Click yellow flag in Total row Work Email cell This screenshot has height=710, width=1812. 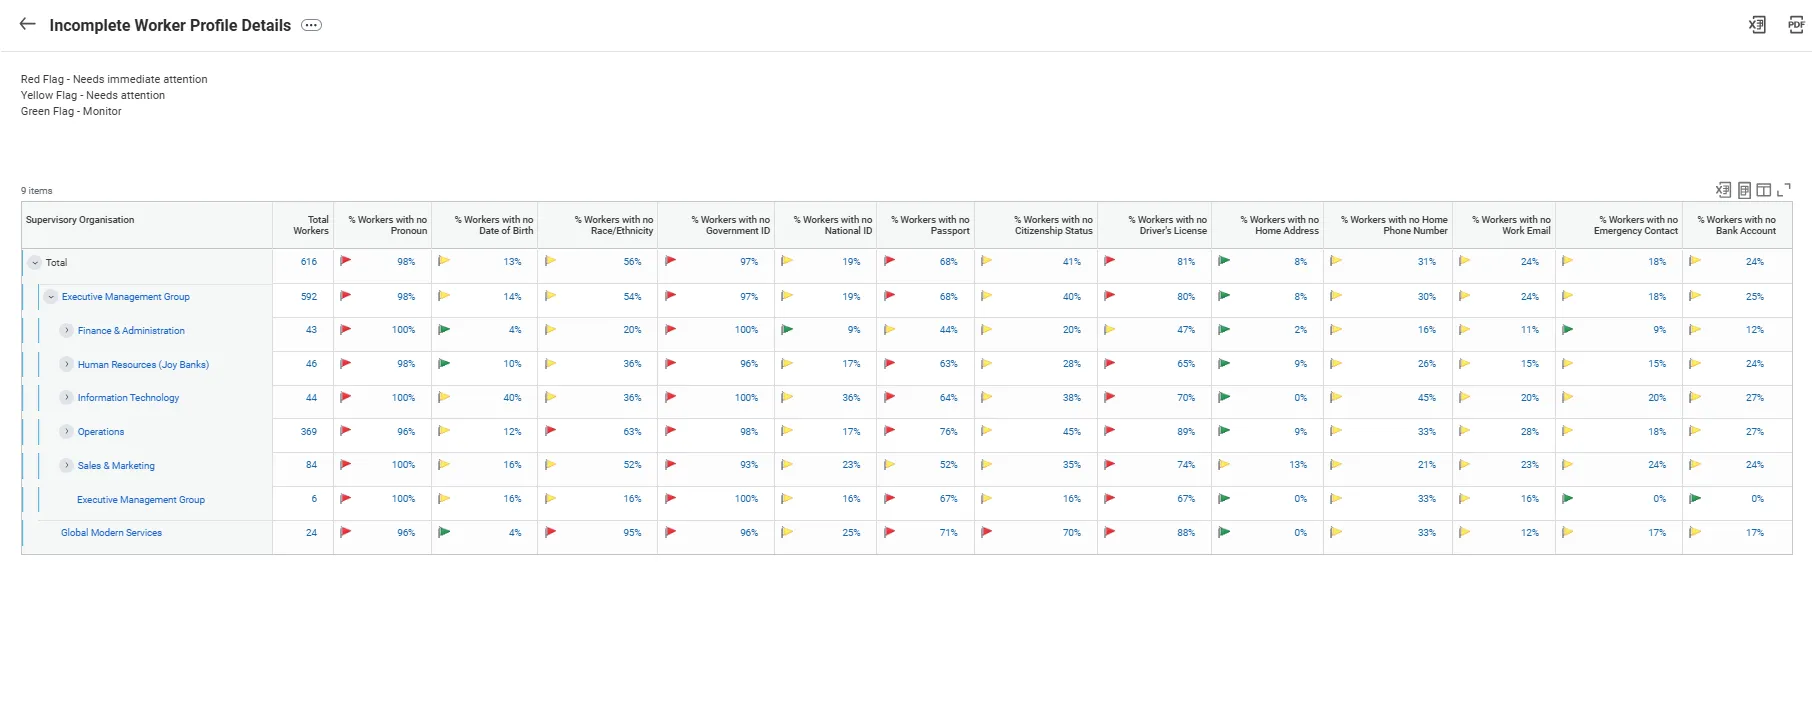click(1465, 261)
